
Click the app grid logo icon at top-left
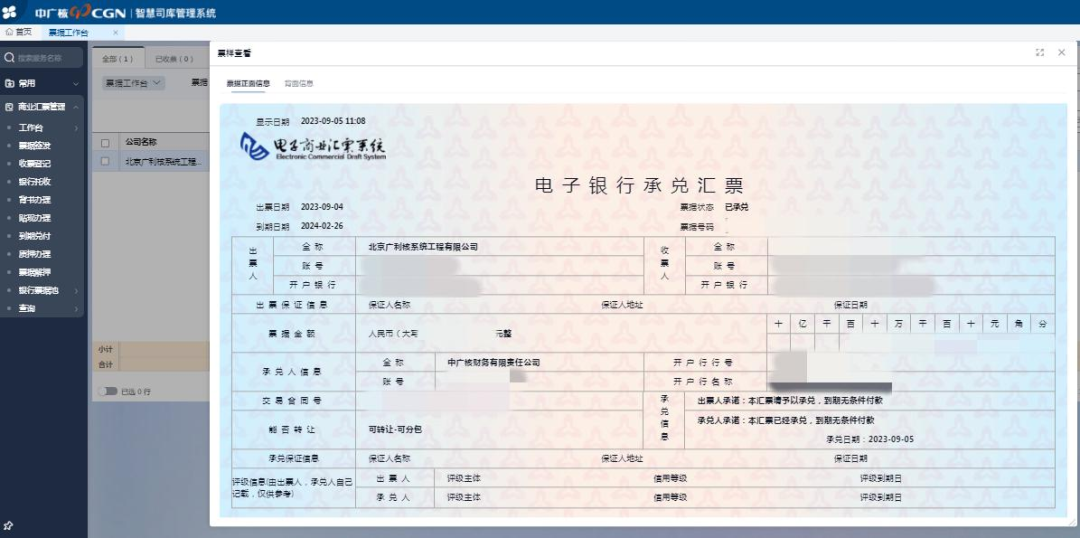pos(9,12)
